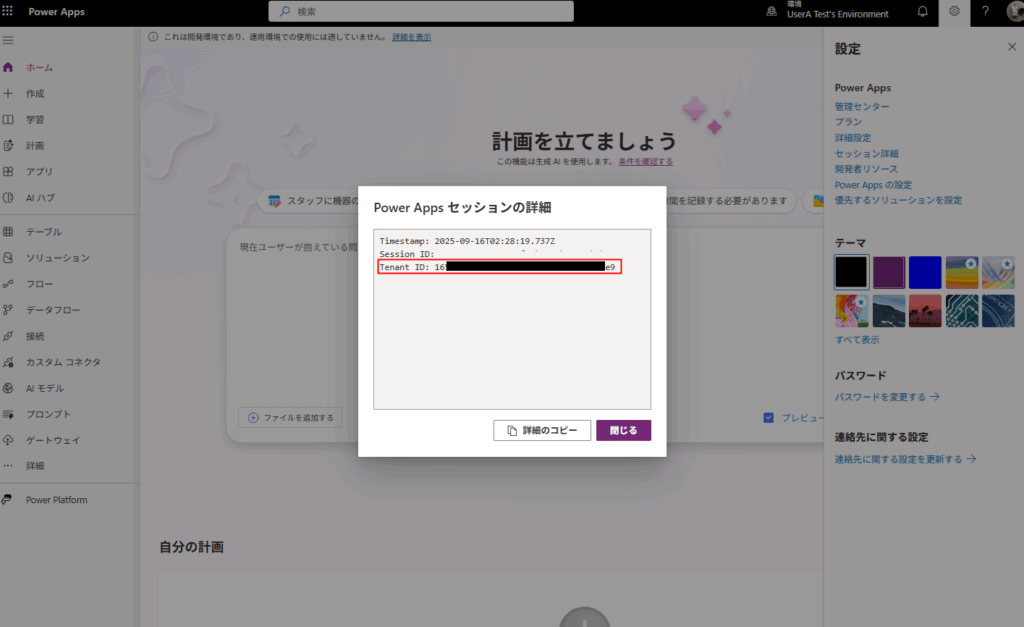The height and width of the screenshot is (627, 1024).
Task: Click the 学習 book icon
Action: pyautogui.click(x=8, y=120)
